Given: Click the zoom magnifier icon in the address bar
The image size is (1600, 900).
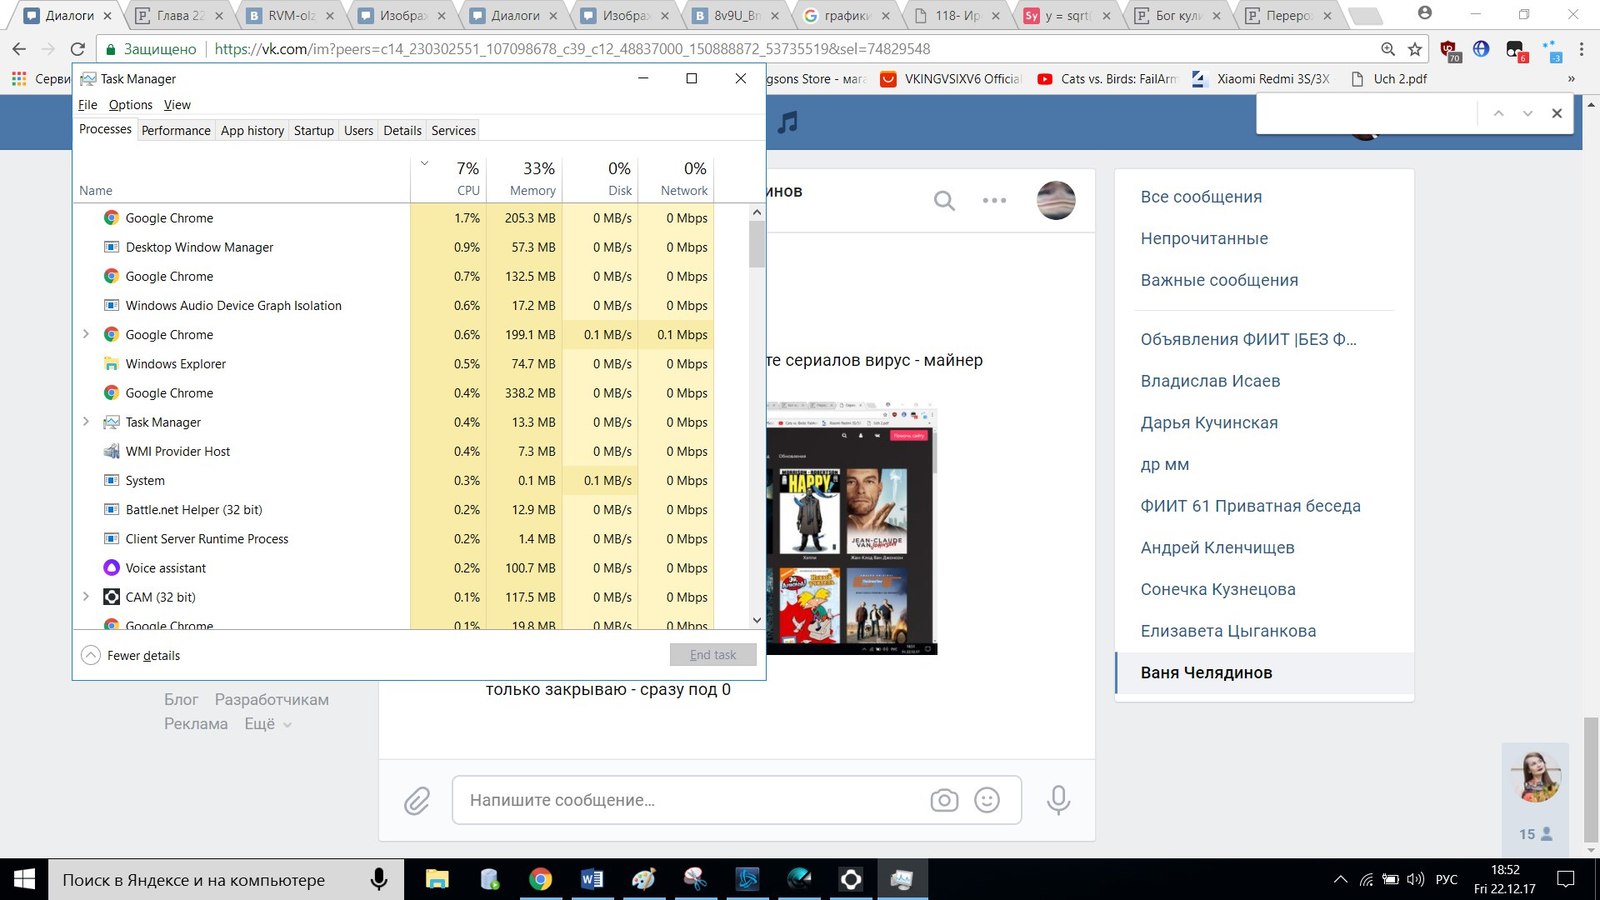Looking at the screenshot, I should (1388, 49).
